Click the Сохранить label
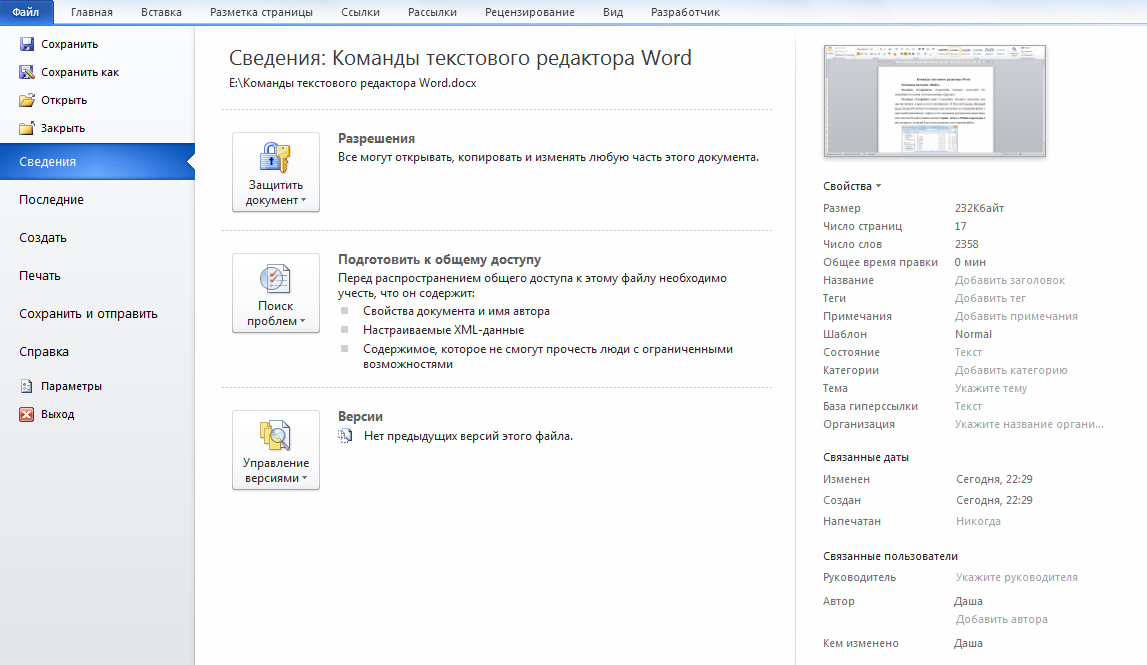1147x665 pixels. pos(69,44)
